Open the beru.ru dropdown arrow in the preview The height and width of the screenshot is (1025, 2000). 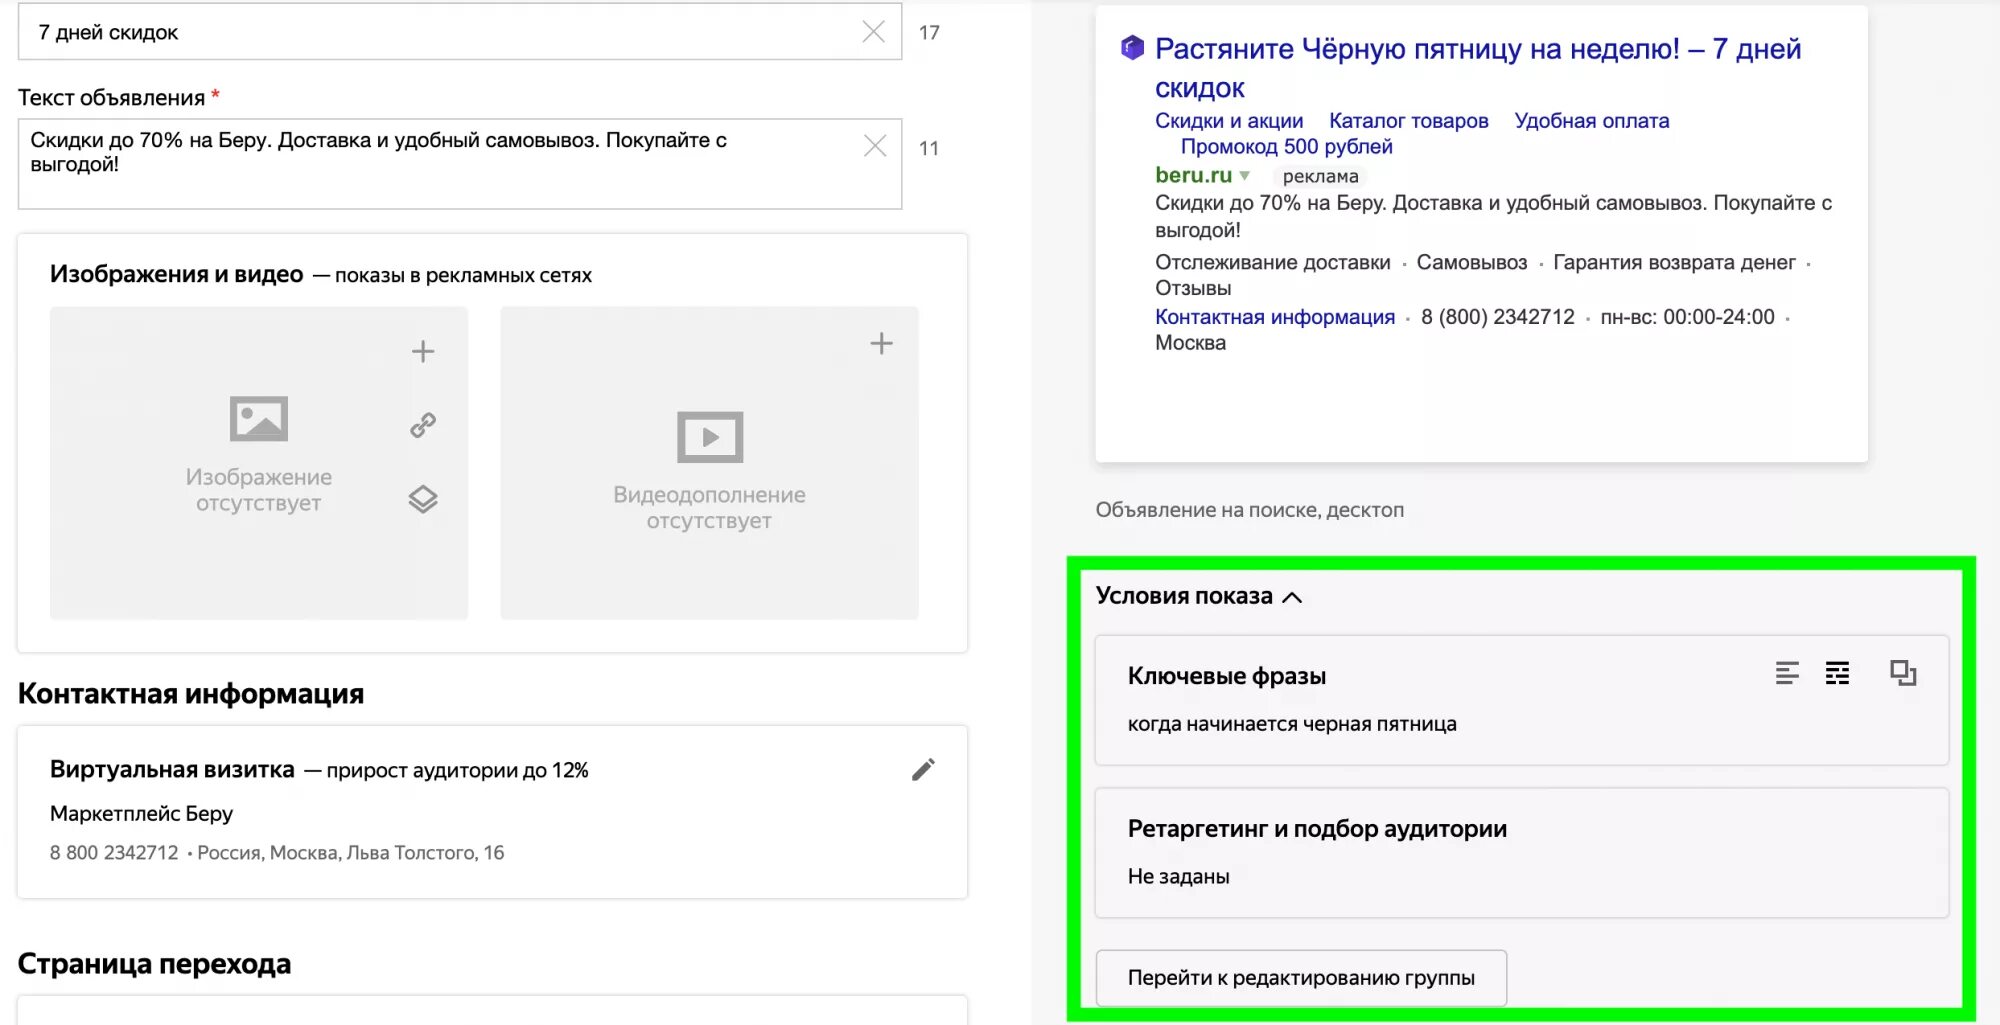(x=1245, y=175)
